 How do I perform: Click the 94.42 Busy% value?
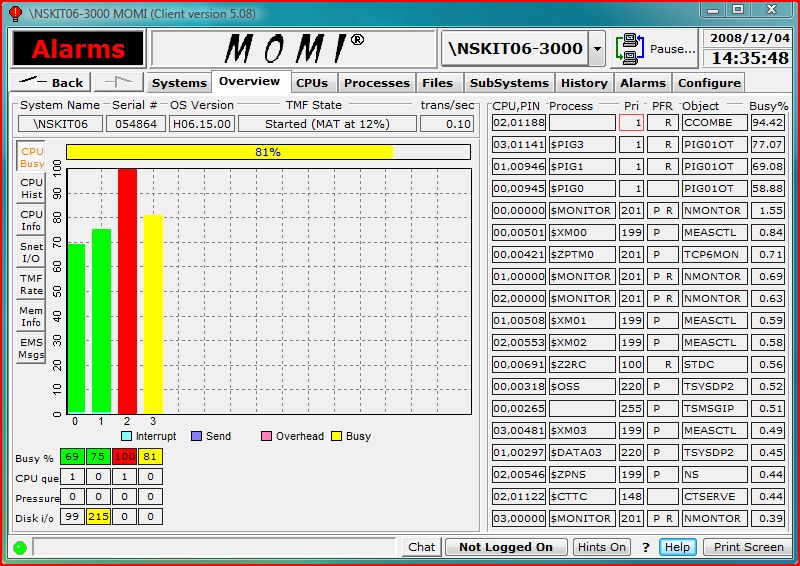[x=768, y=122]
